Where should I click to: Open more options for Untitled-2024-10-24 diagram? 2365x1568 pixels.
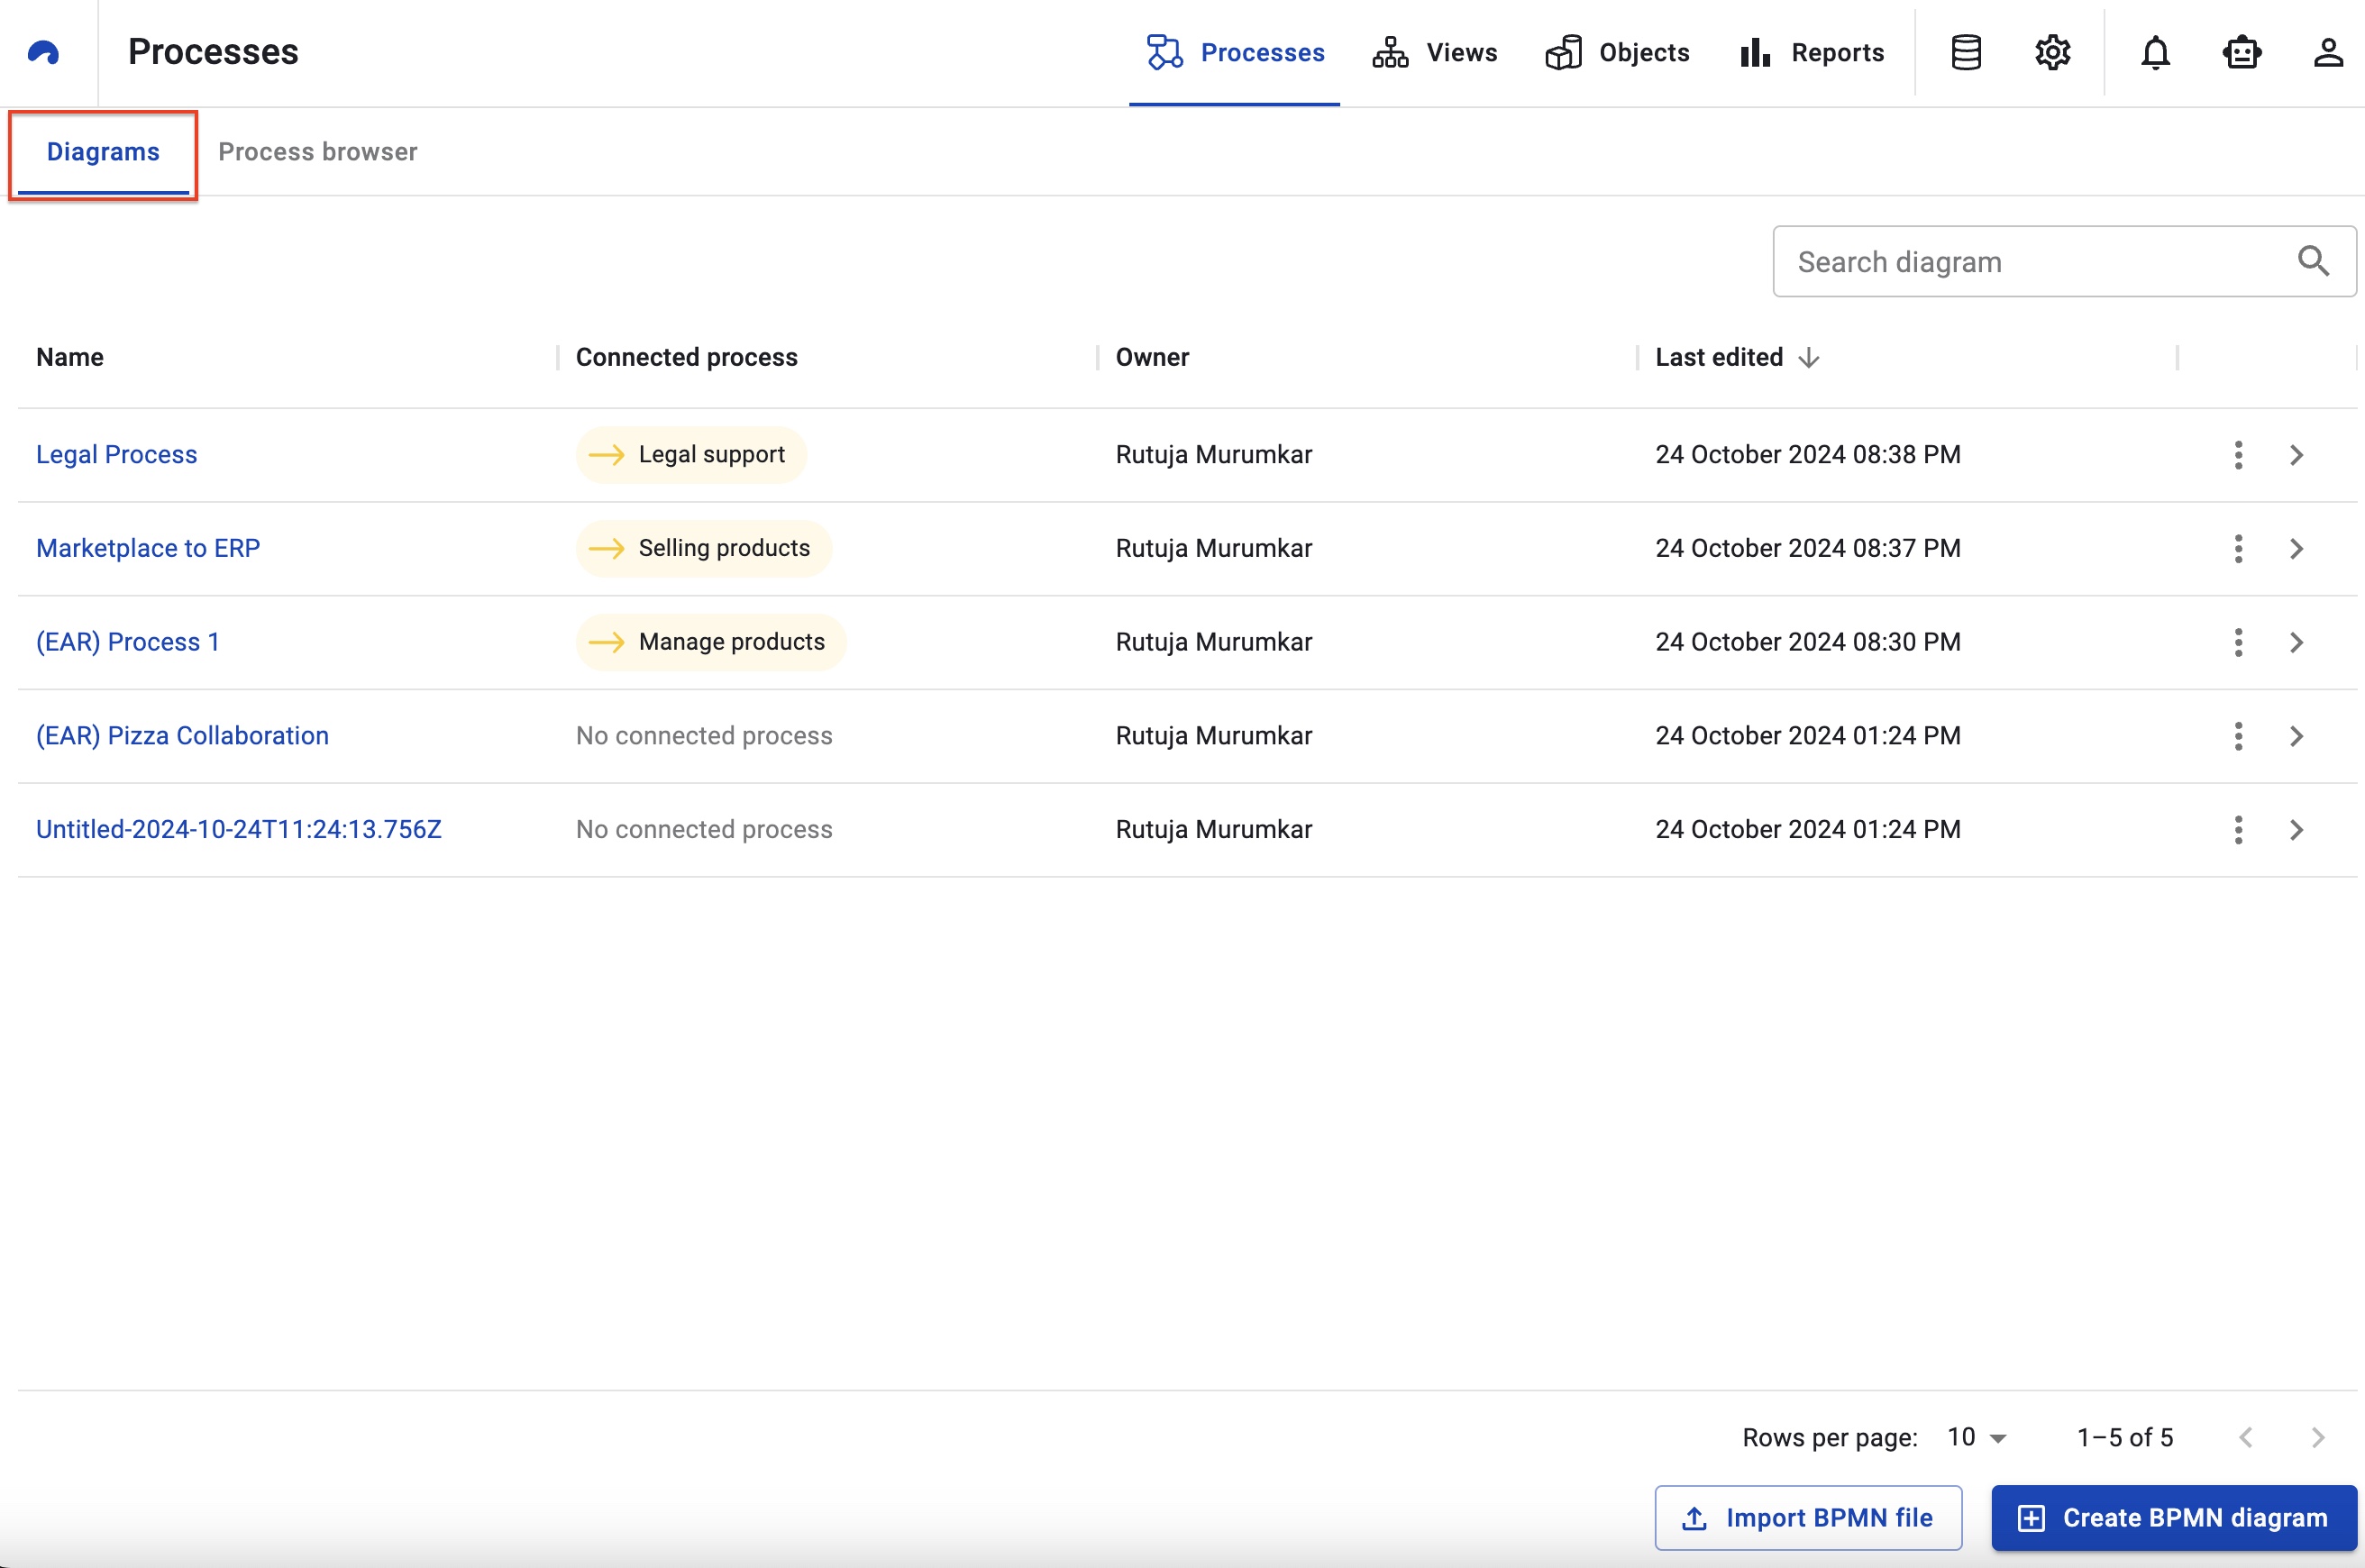[x=2238, y=830]
